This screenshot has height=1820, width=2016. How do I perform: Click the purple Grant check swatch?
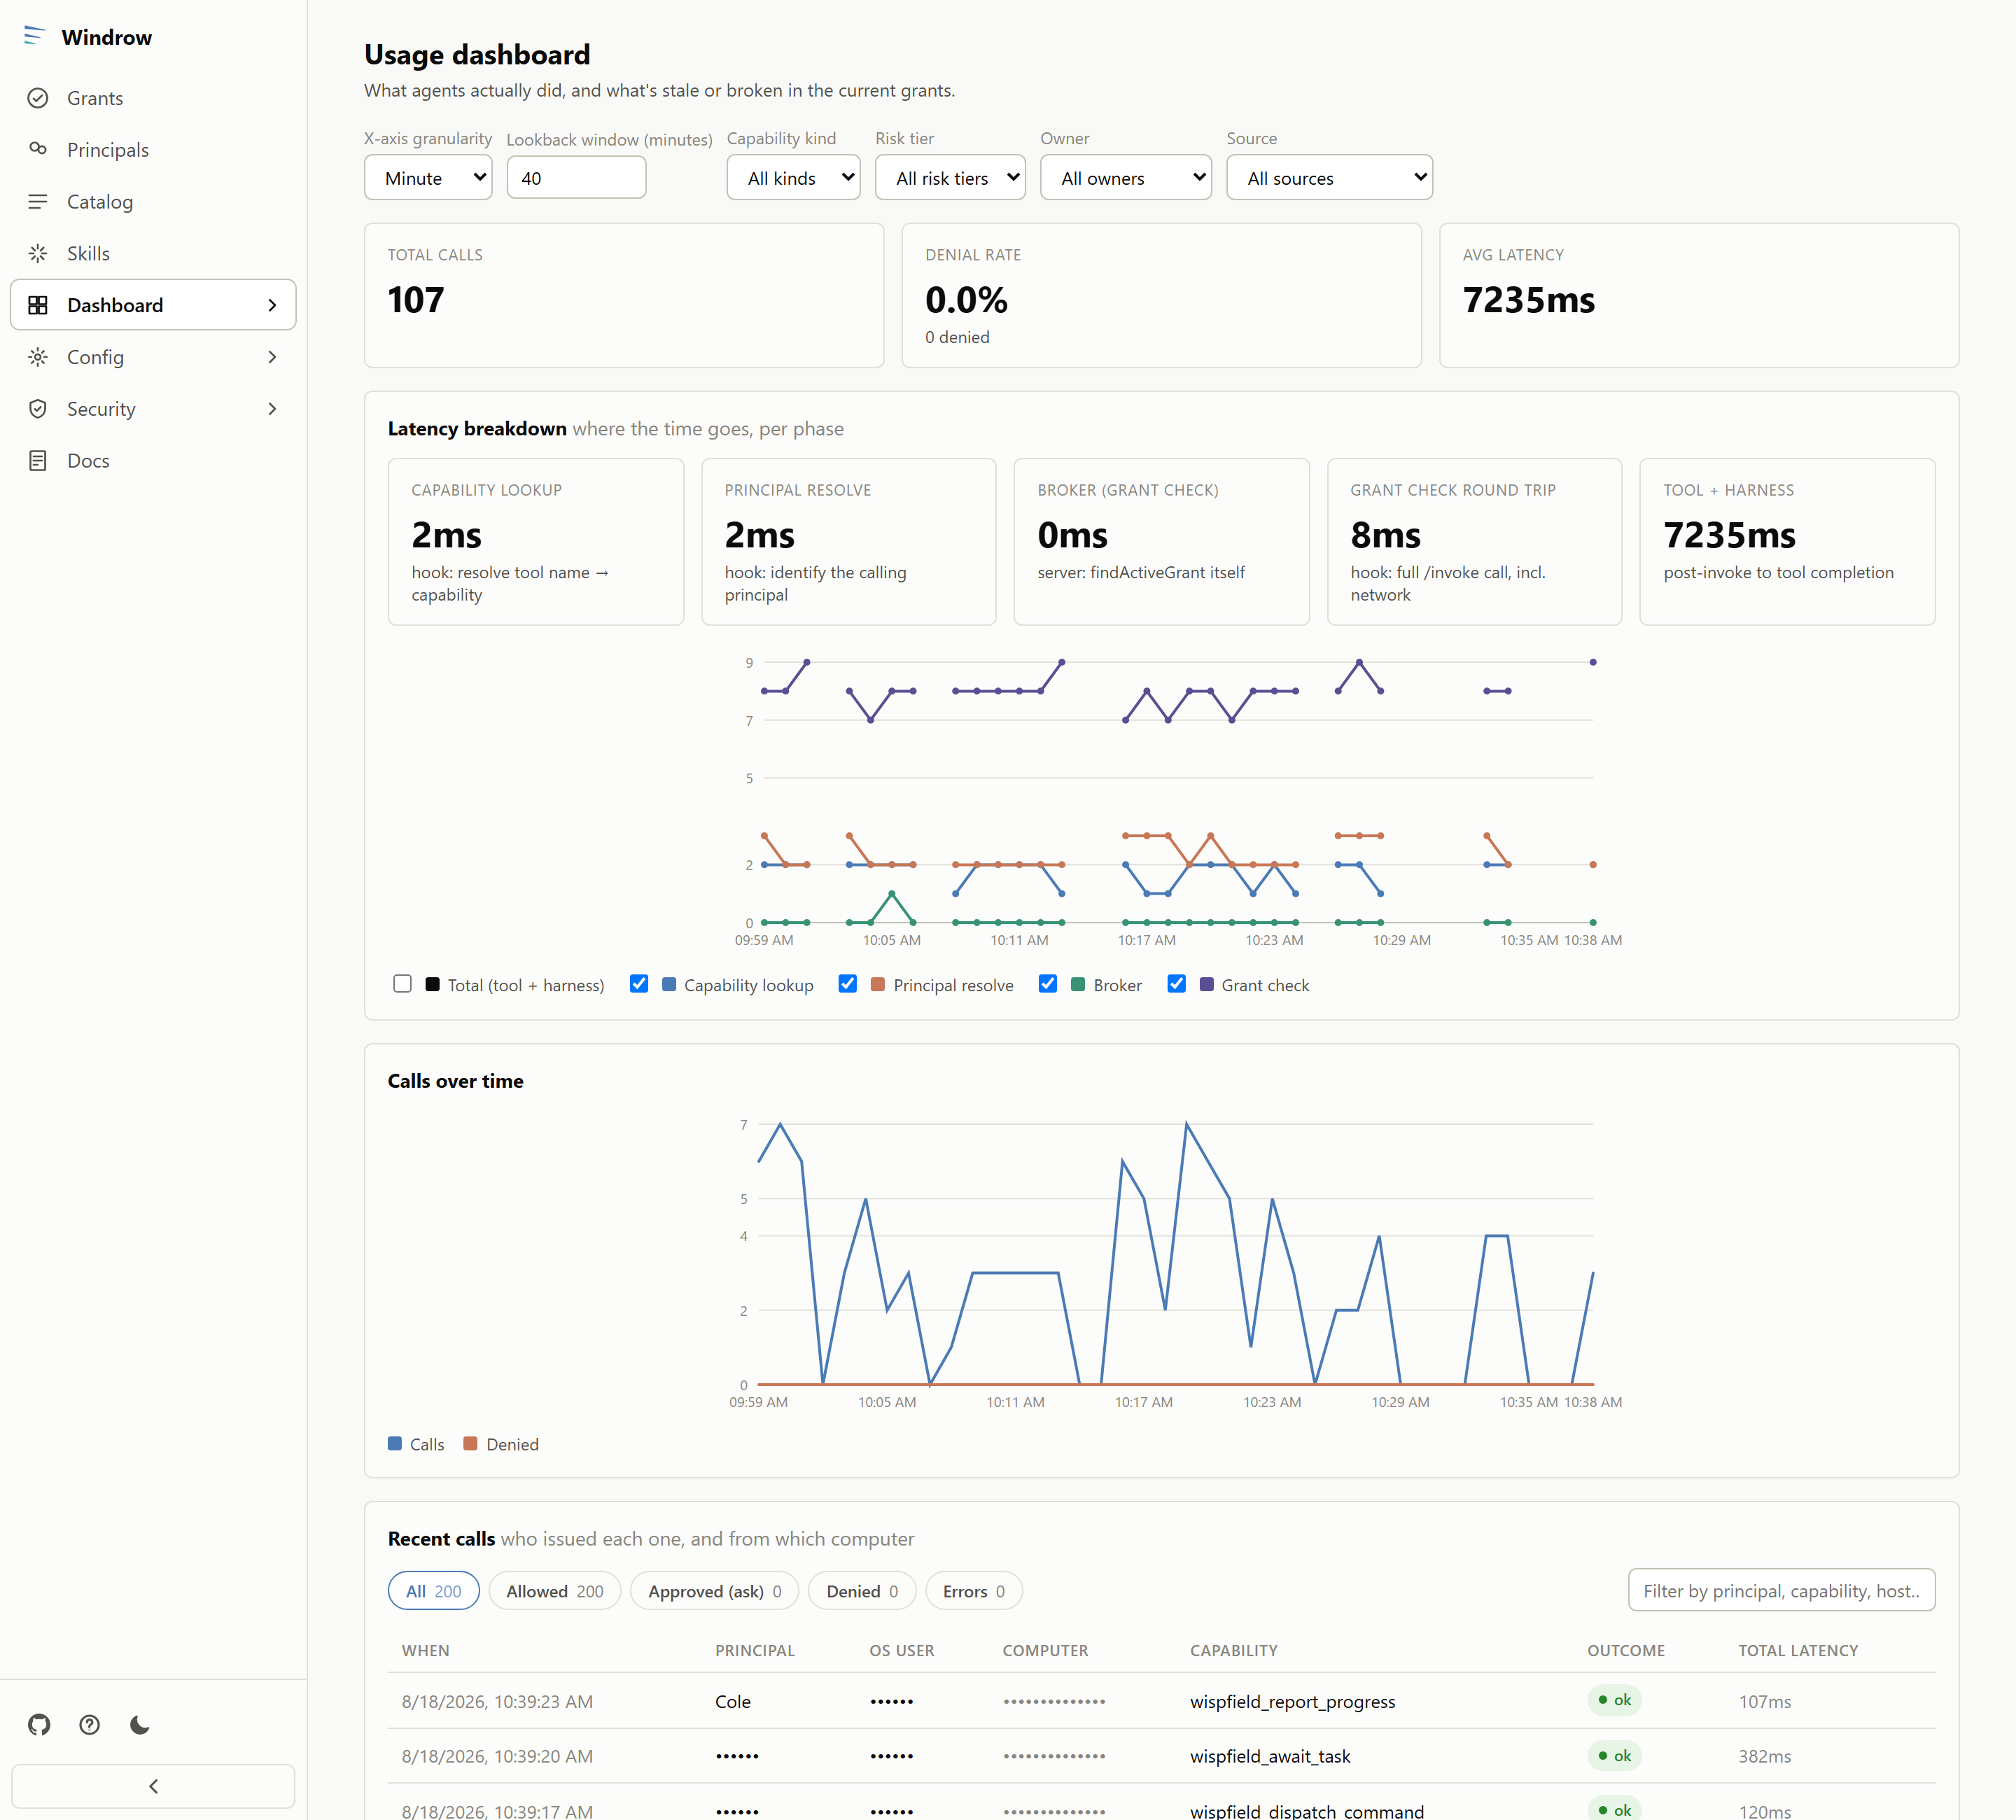[x=1206, y=984]
